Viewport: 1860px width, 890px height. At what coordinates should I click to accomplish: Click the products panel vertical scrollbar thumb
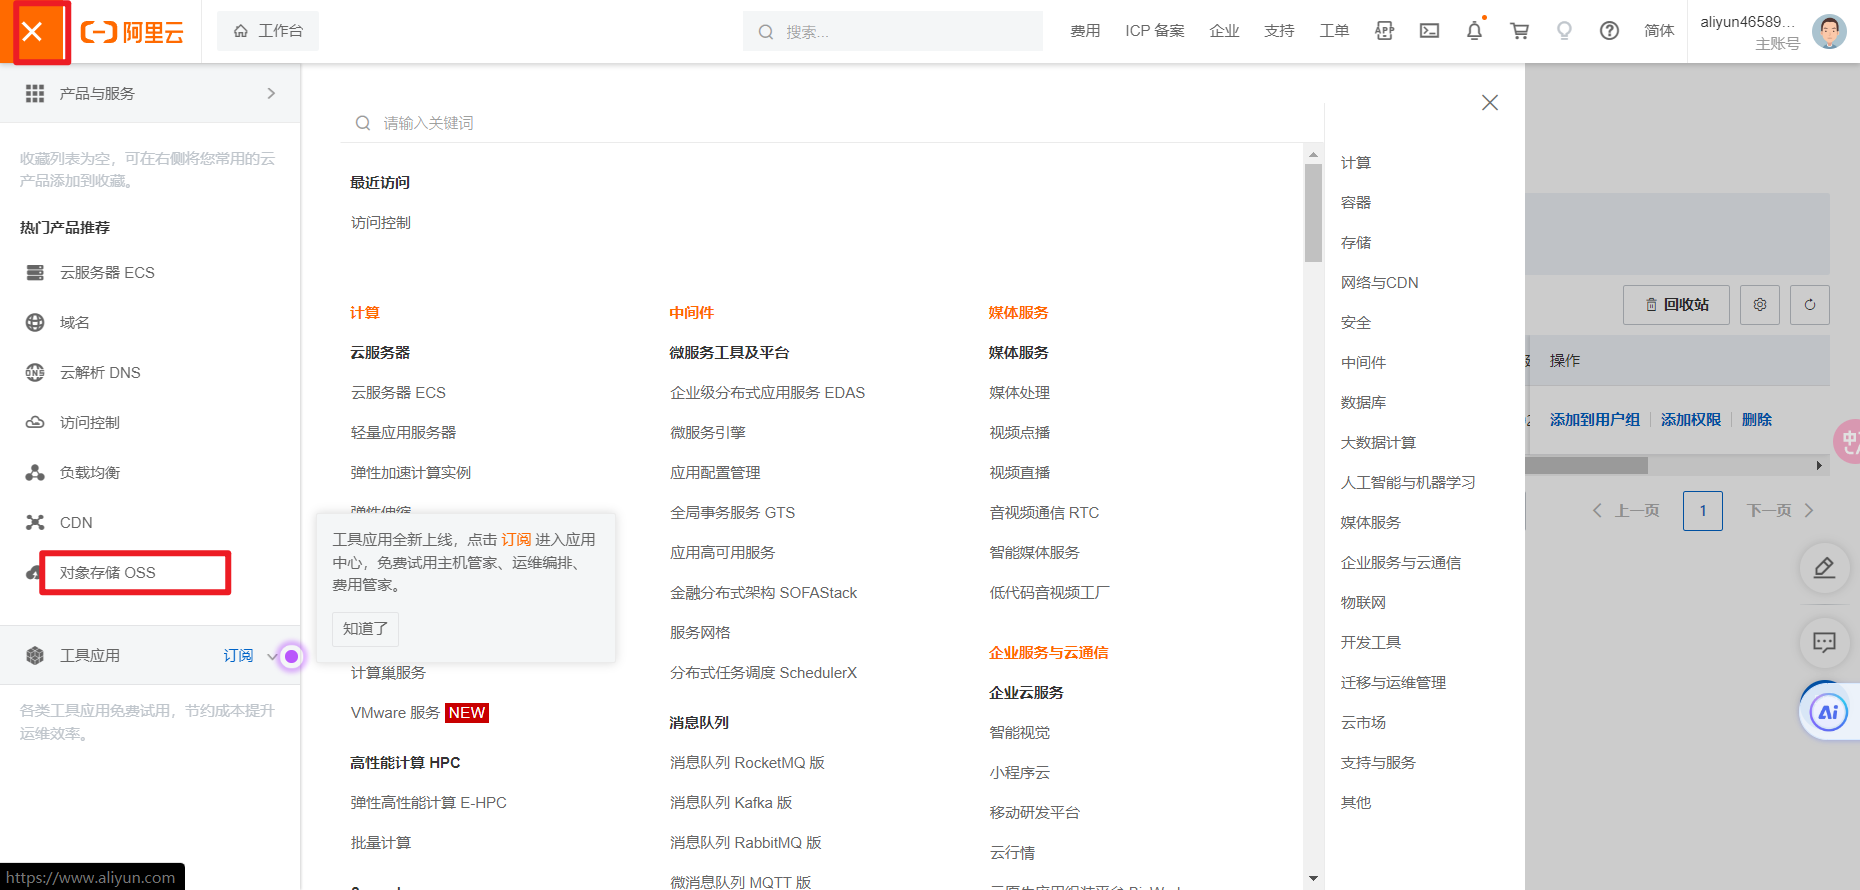[x=1313, y=212]
